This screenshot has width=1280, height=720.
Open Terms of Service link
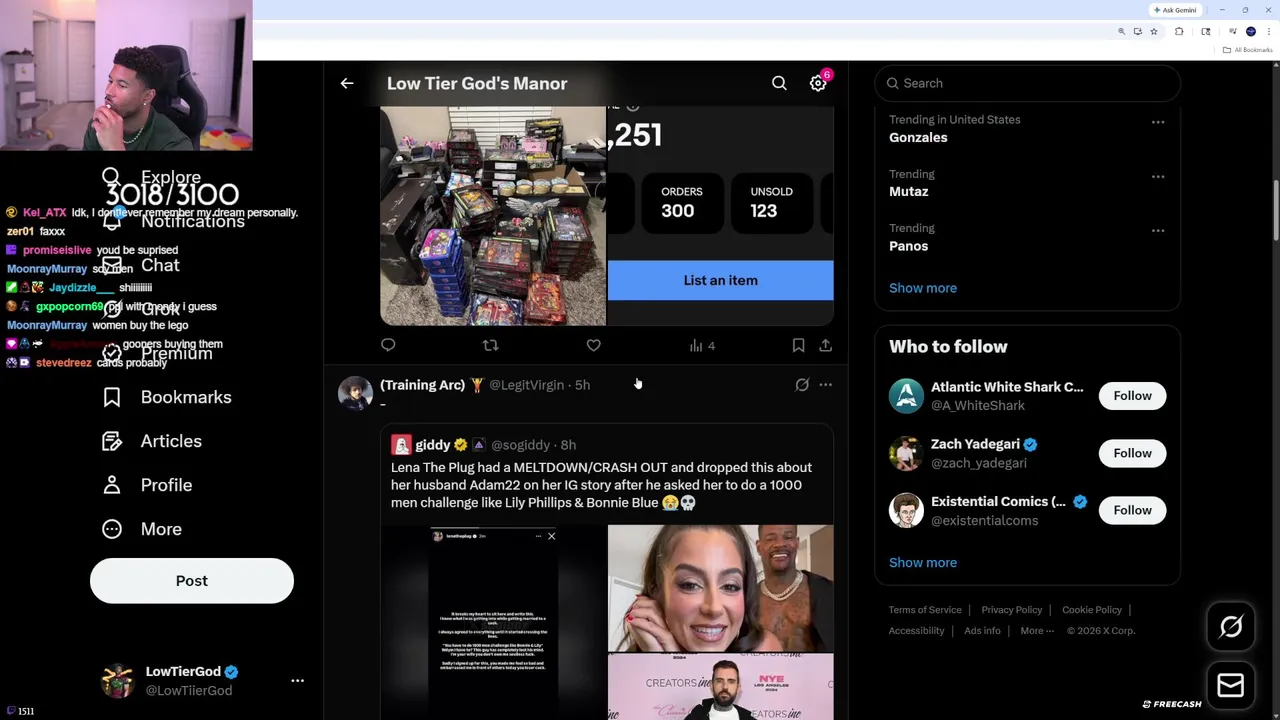click(925, 610)
